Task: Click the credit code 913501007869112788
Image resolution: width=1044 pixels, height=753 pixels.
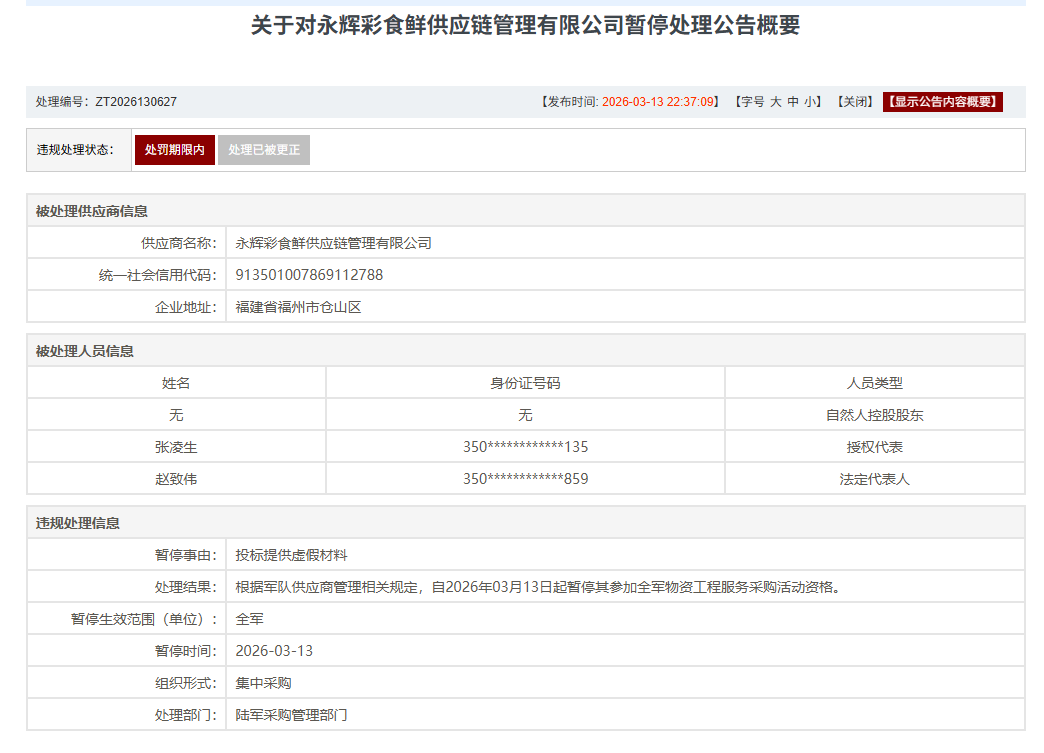Action: pyautogui.click(x=309, y=275)
